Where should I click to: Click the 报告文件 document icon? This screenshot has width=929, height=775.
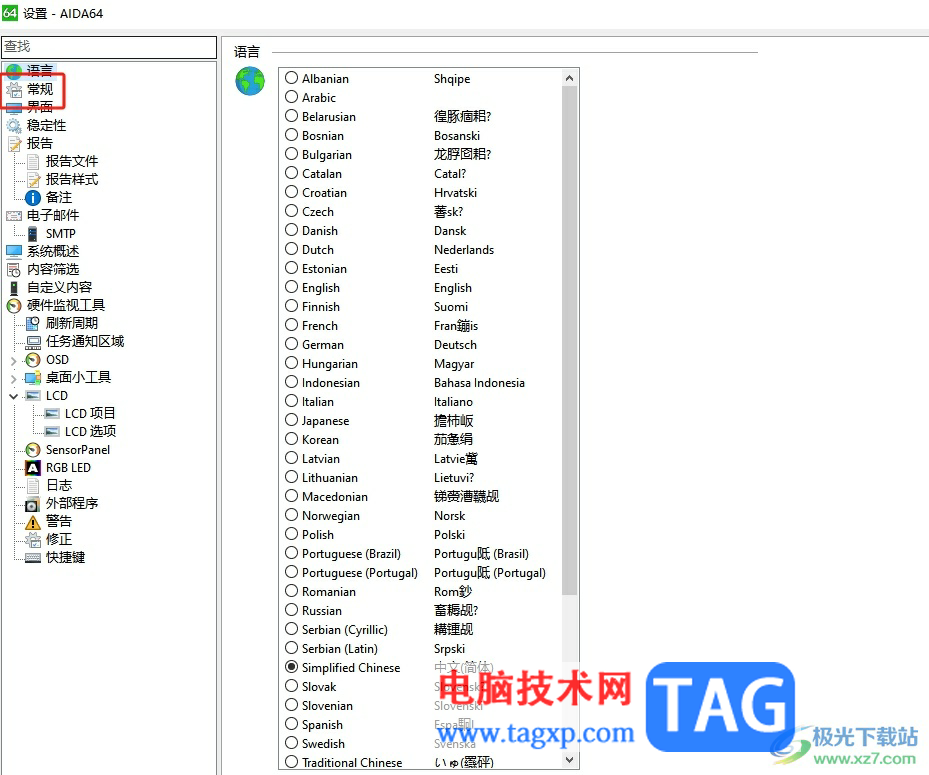coord(33,162)
